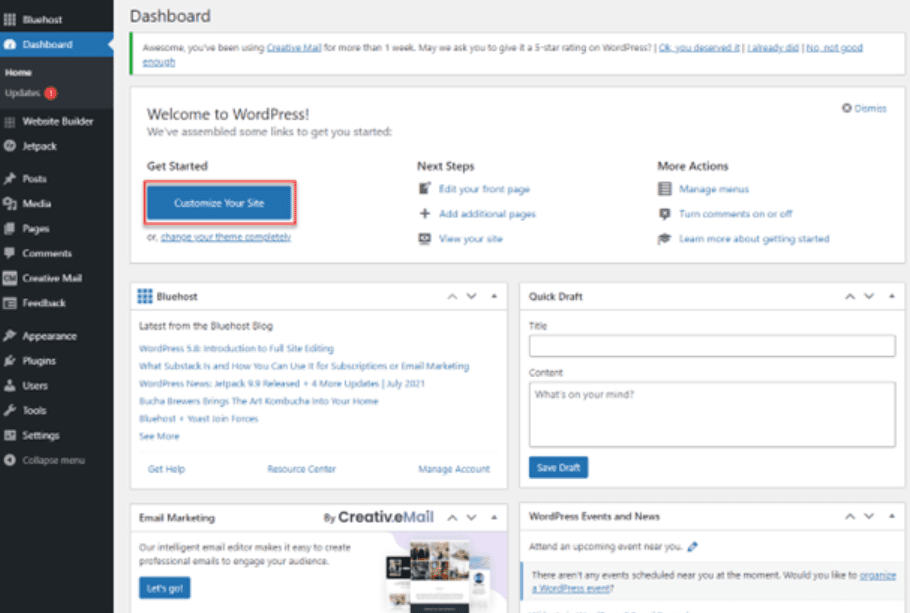Collapse the Email Marketing panel triangle
The height and width of the screenshot is (613, 910).
pos(494,517)
